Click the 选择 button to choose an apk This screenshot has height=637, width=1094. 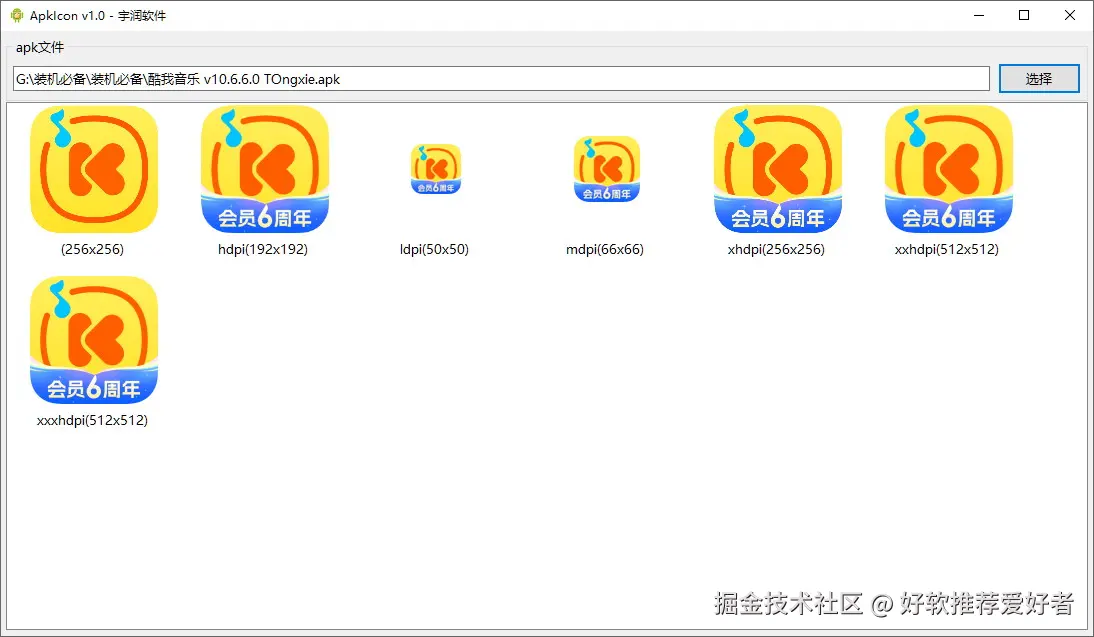click(x=1039, y=79)
